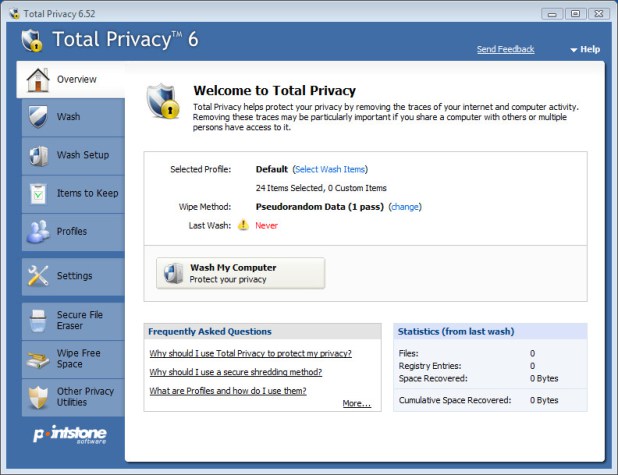Click the Pointstone Software logo
The height and width of the screenshot is (475, 618).
(64, 434)
